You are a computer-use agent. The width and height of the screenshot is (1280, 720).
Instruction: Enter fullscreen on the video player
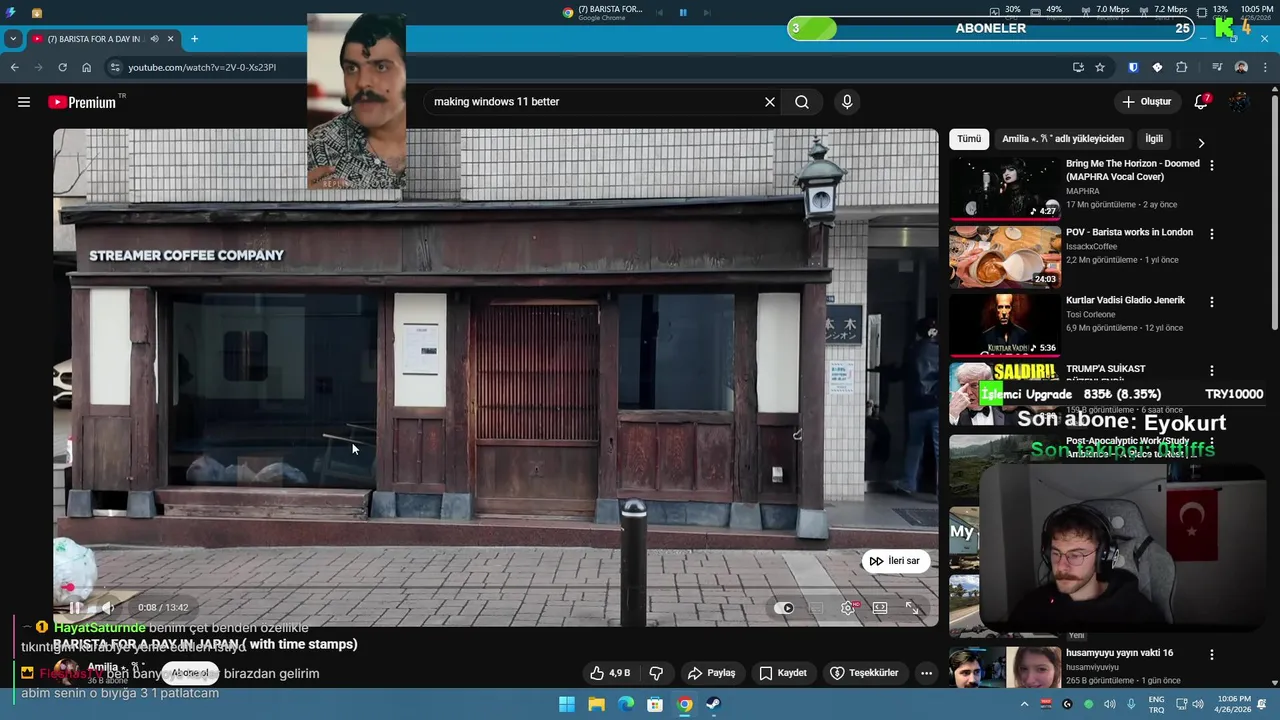(912, 608)
